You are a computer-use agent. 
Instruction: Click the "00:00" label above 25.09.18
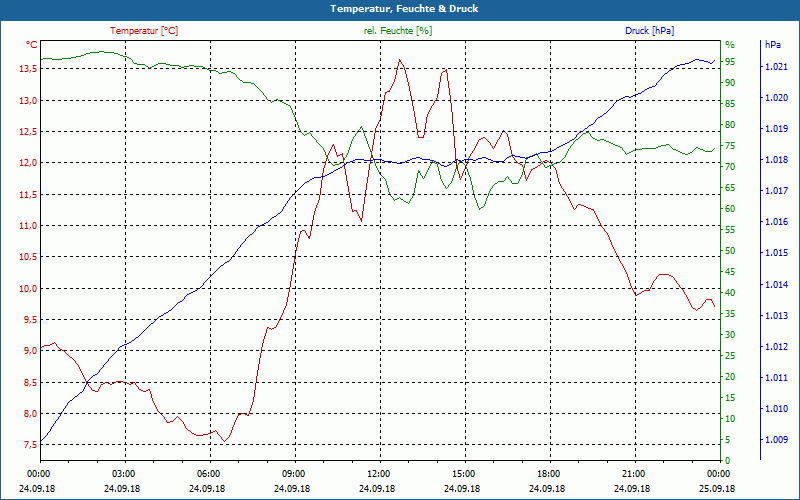(x=717, y=474)
